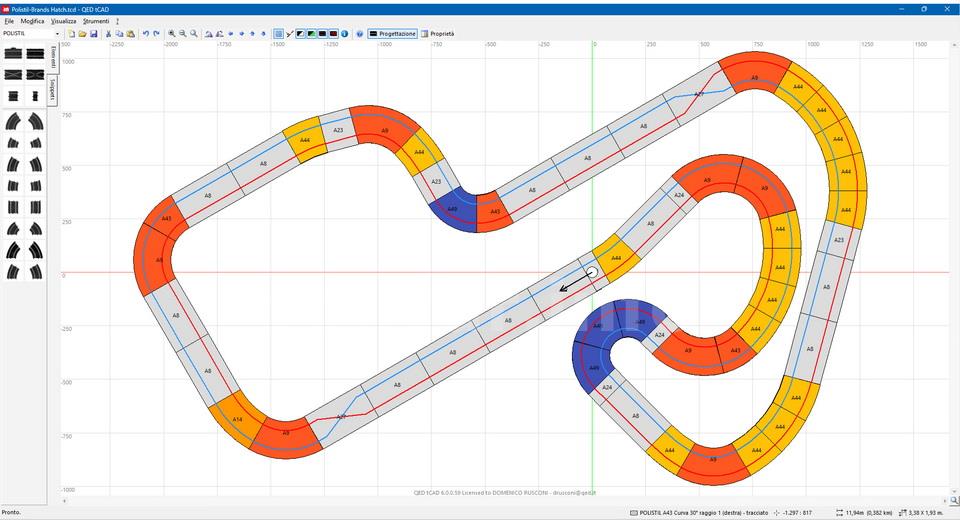Save the current layout
960x520 pixels.
point(94,34)
